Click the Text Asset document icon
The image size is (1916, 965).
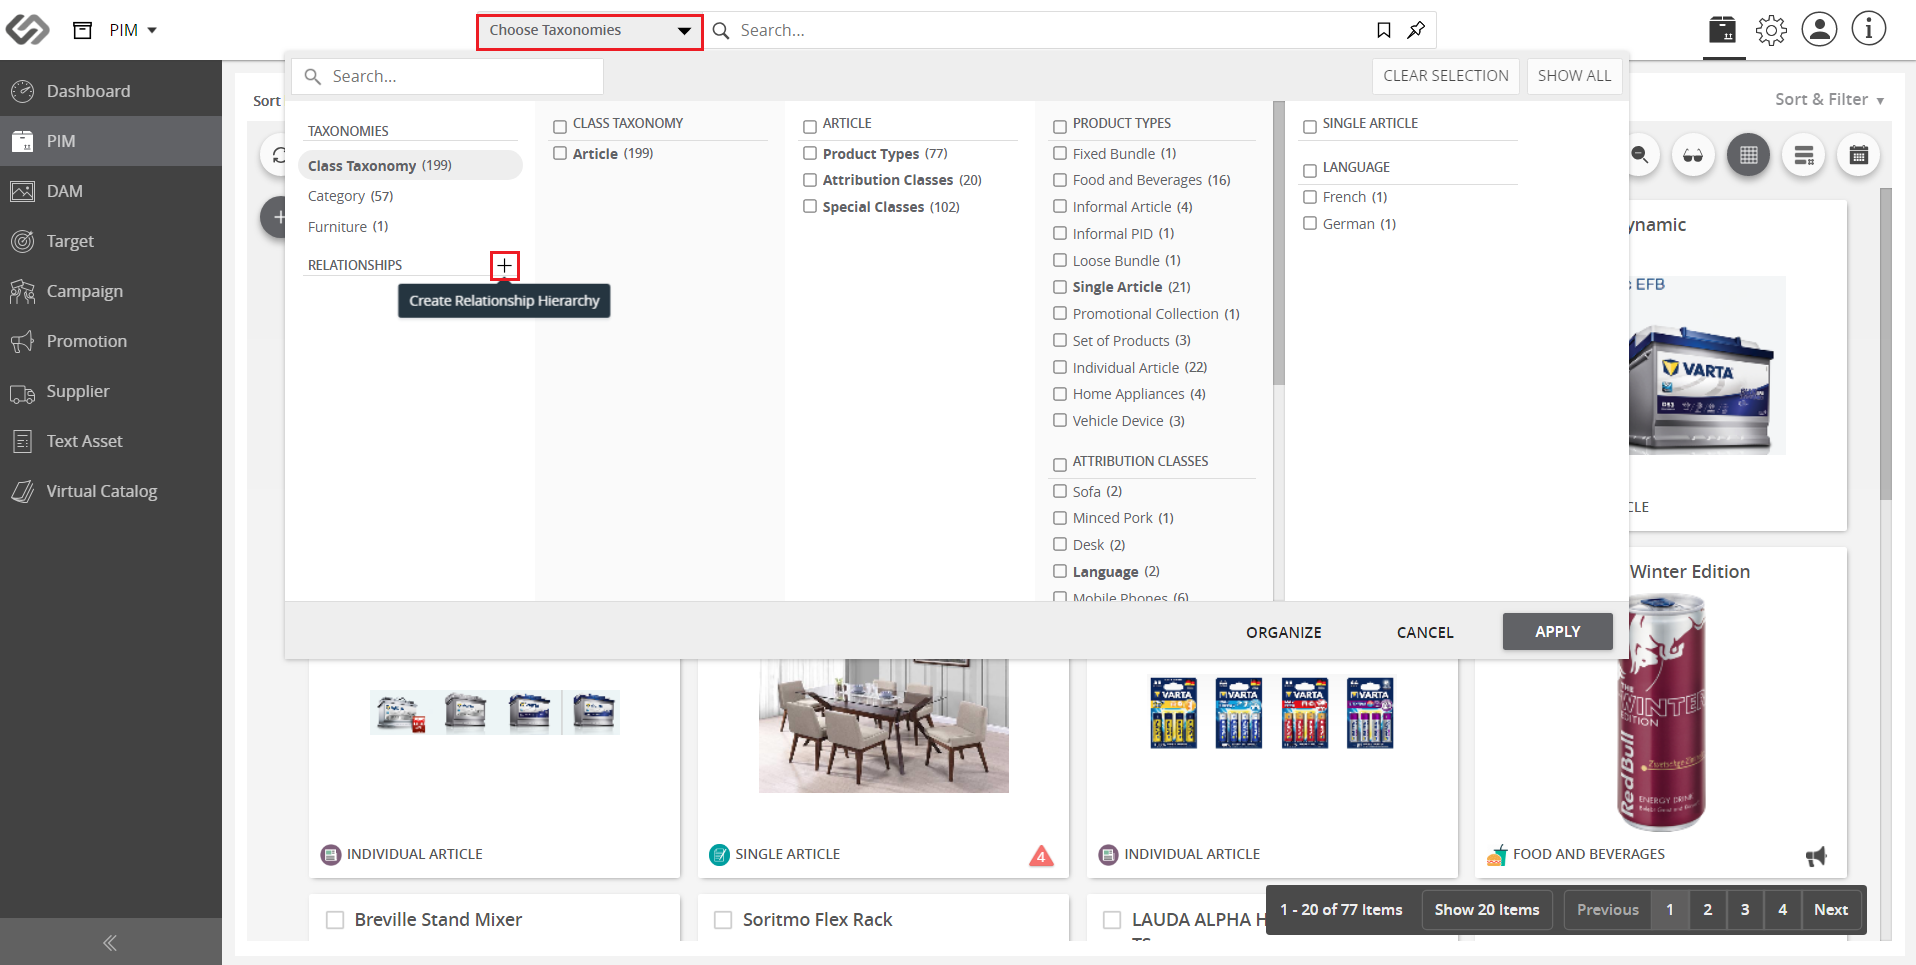coord(22,441)
